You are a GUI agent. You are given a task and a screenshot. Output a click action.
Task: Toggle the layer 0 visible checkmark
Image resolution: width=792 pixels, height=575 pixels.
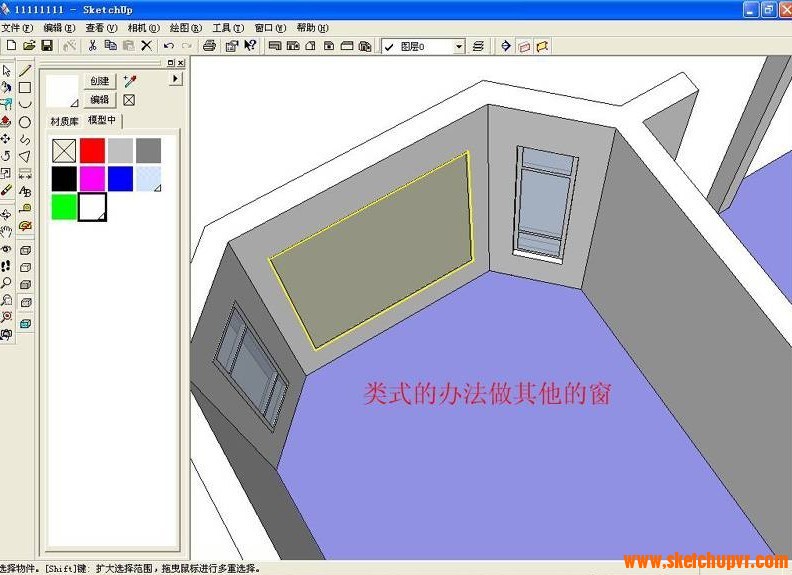tap(389, 46)
